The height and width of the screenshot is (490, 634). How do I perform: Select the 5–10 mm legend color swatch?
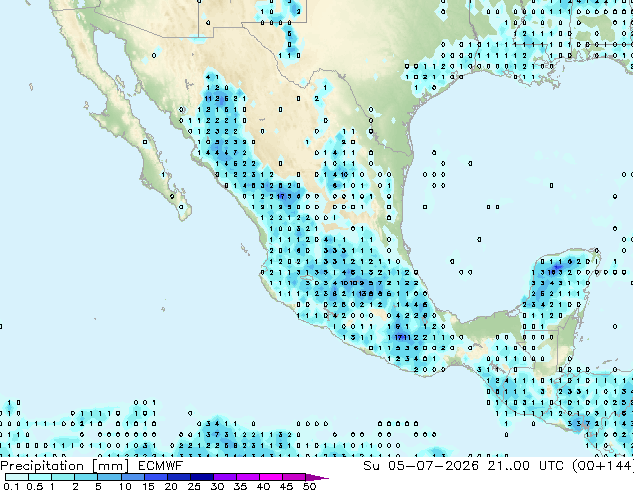pyautogui.click(x=109, y=477)
